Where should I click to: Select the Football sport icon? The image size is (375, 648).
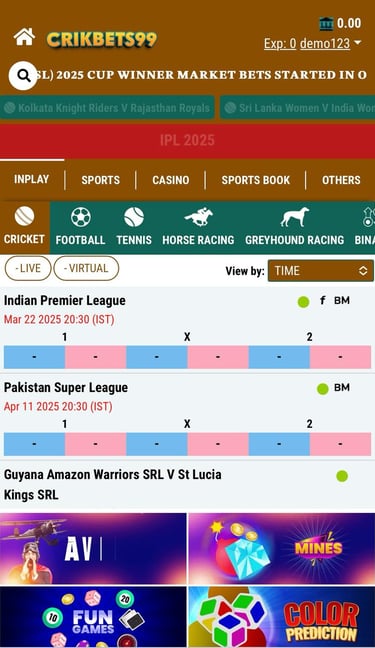pos(81,217)
